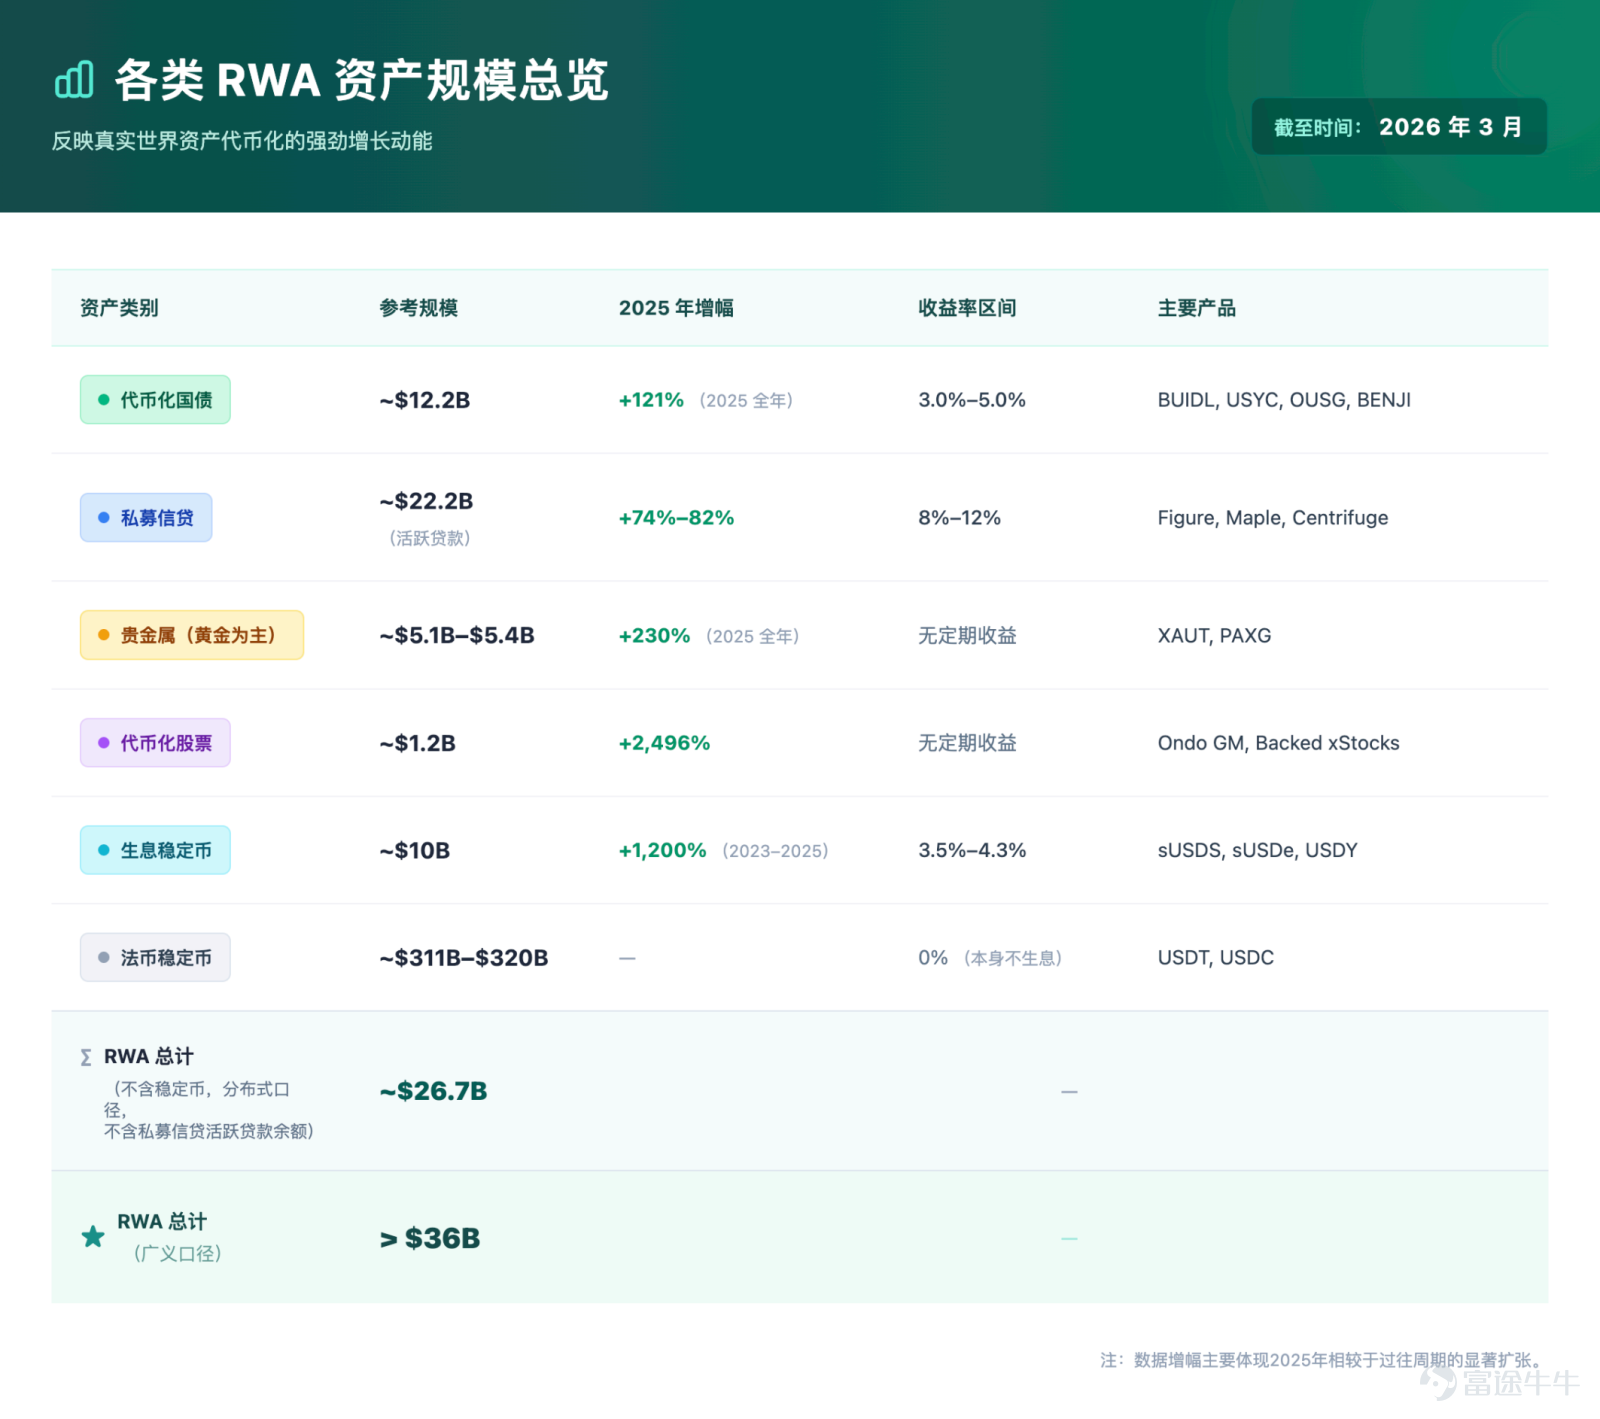This screenshot has width=1600, height=1419.
Task: Select the 贵金属（黄金为主）category tag
Action: click(x=192, y=635)
